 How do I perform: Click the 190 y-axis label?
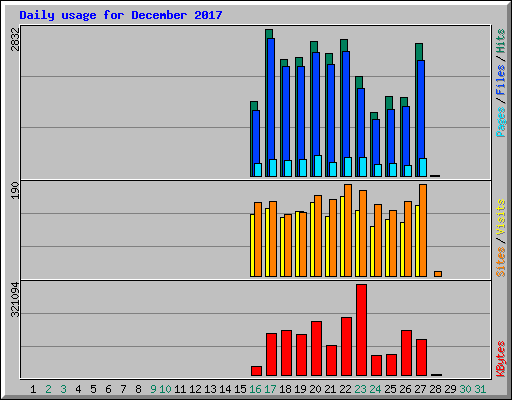tap(15, 191)
